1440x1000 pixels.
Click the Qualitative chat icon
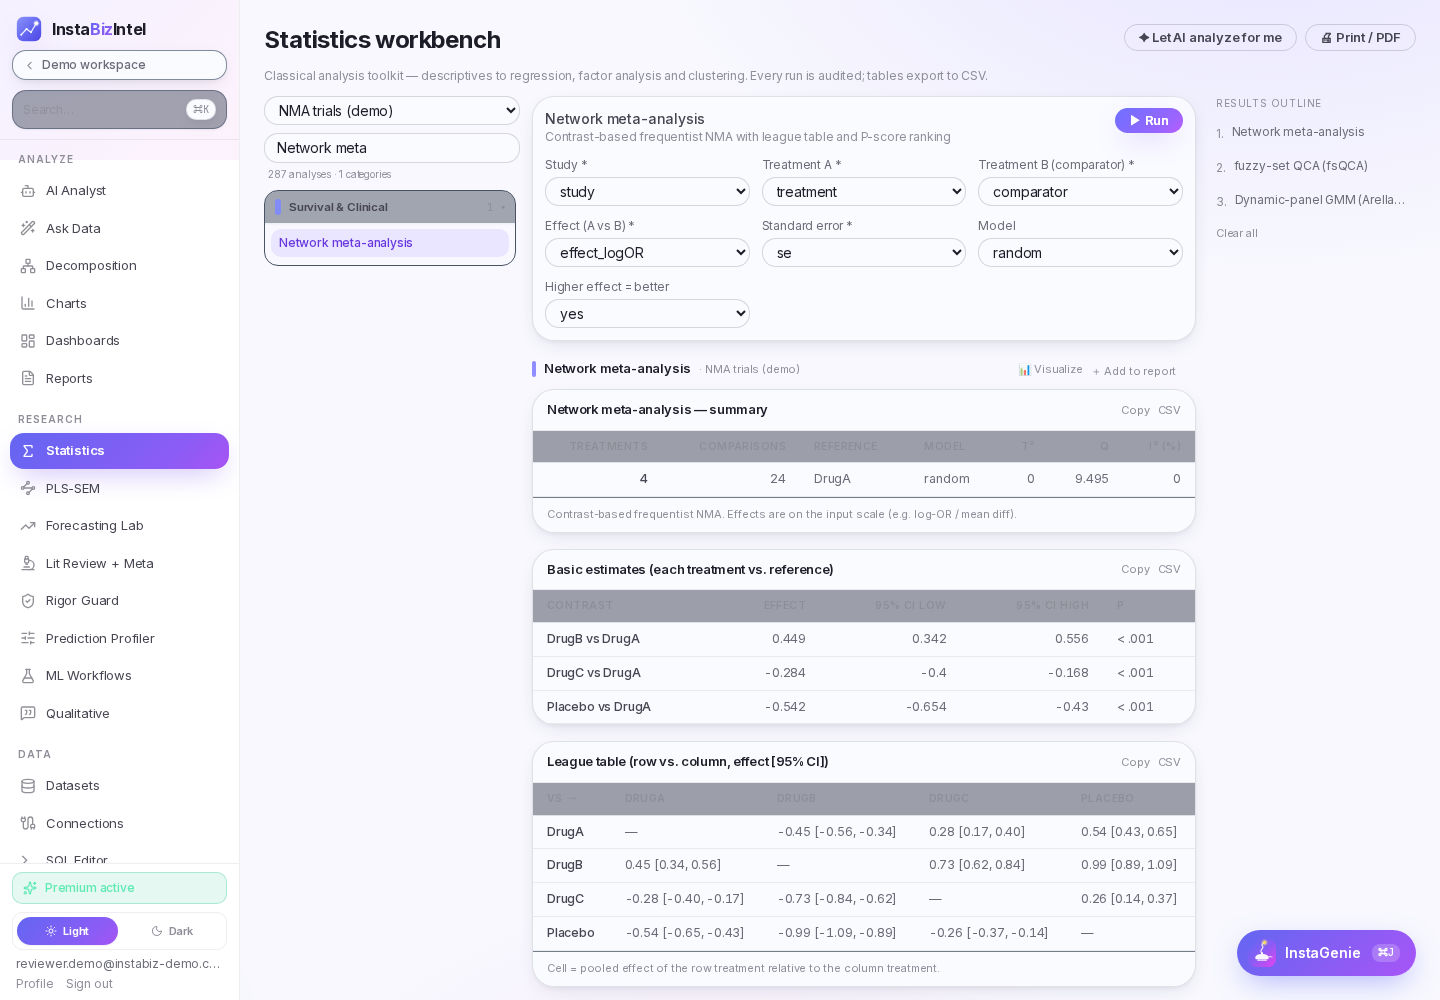point(28,713)
